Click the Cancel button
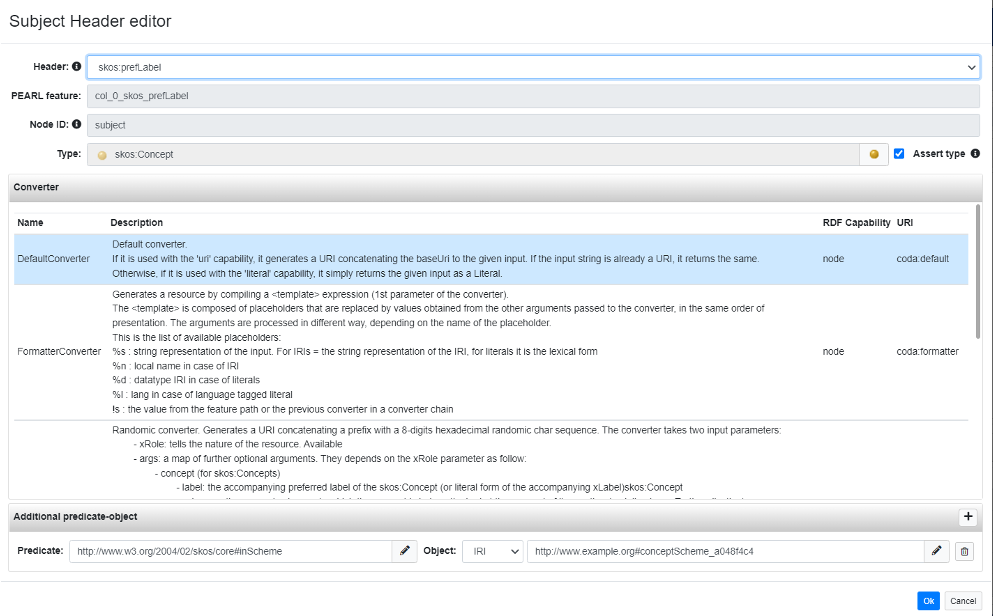 click(965, 600)
